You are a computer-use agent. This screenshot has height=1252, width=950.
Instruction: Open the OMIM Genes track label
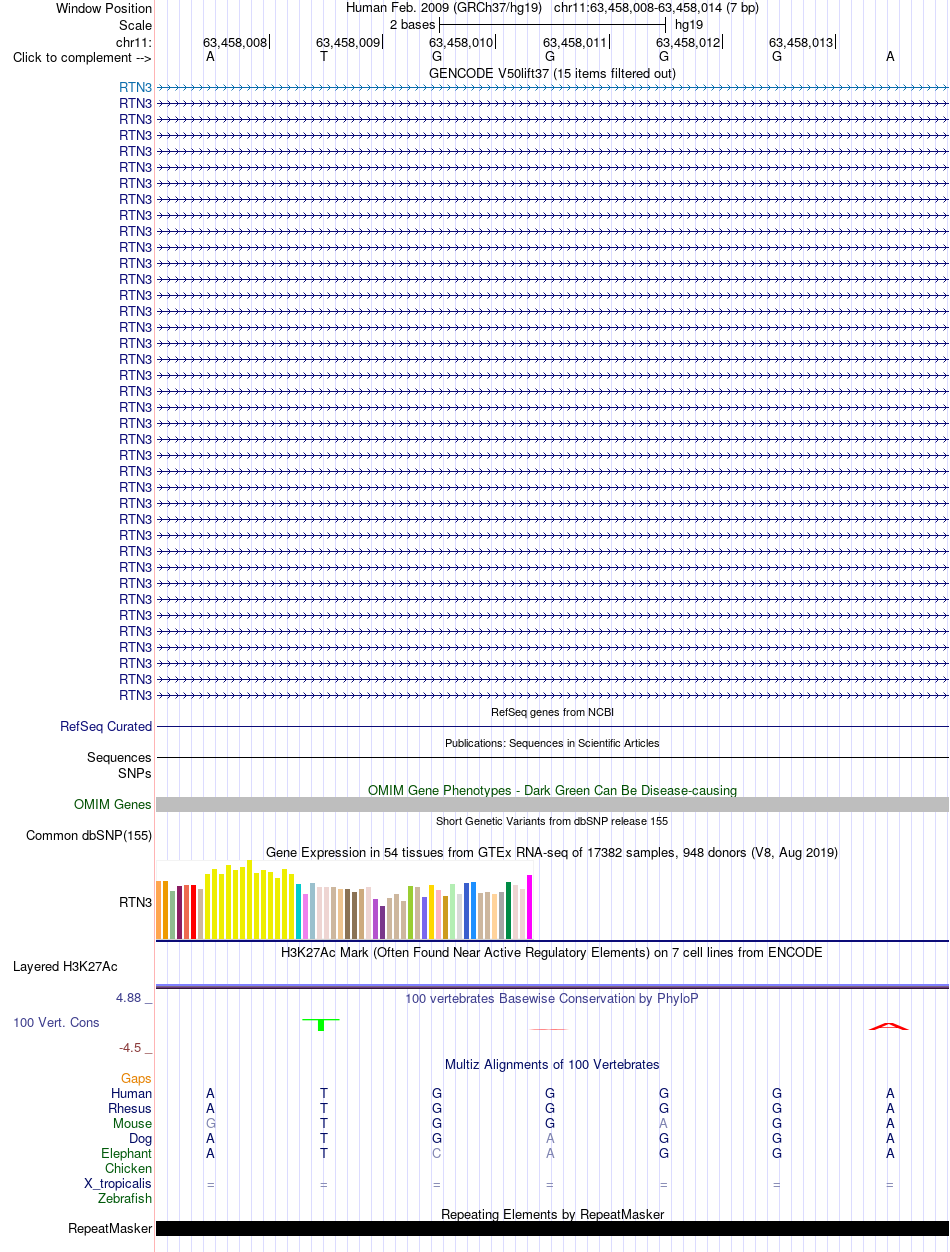pos(113,804)
